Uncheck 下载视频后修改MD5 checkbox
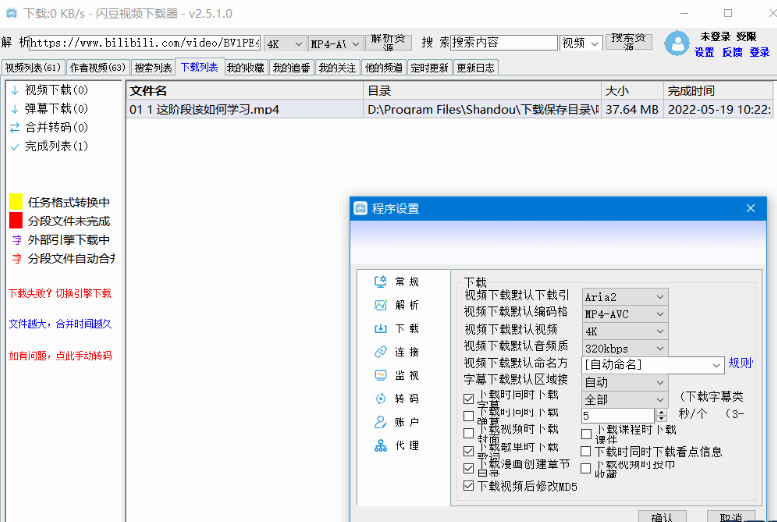Screen dimensions: 777x522 pyautogui.click(x=468, y=486)
